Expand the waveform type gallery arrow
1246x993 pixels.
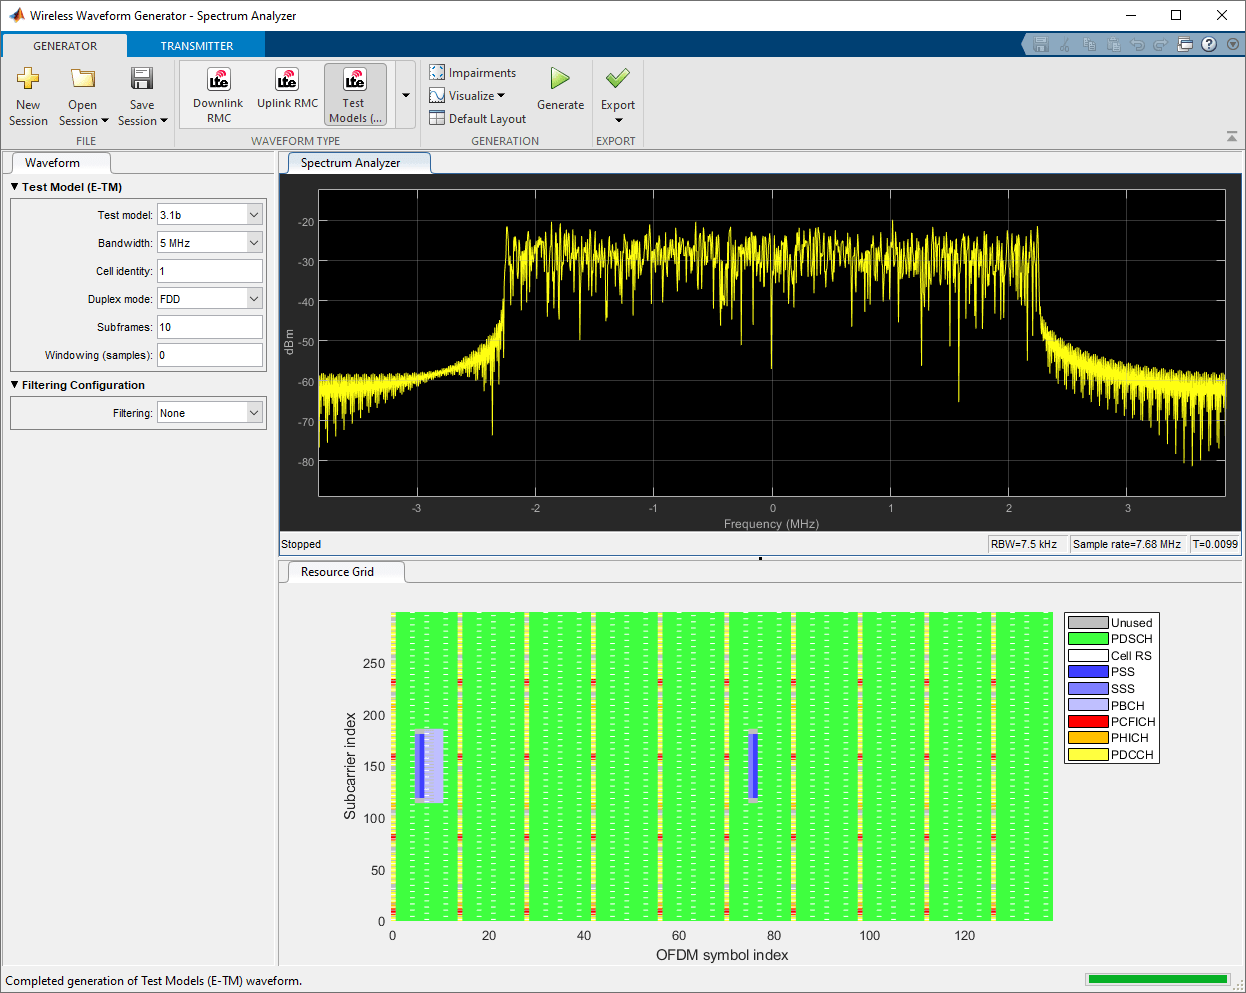[406, 96]
